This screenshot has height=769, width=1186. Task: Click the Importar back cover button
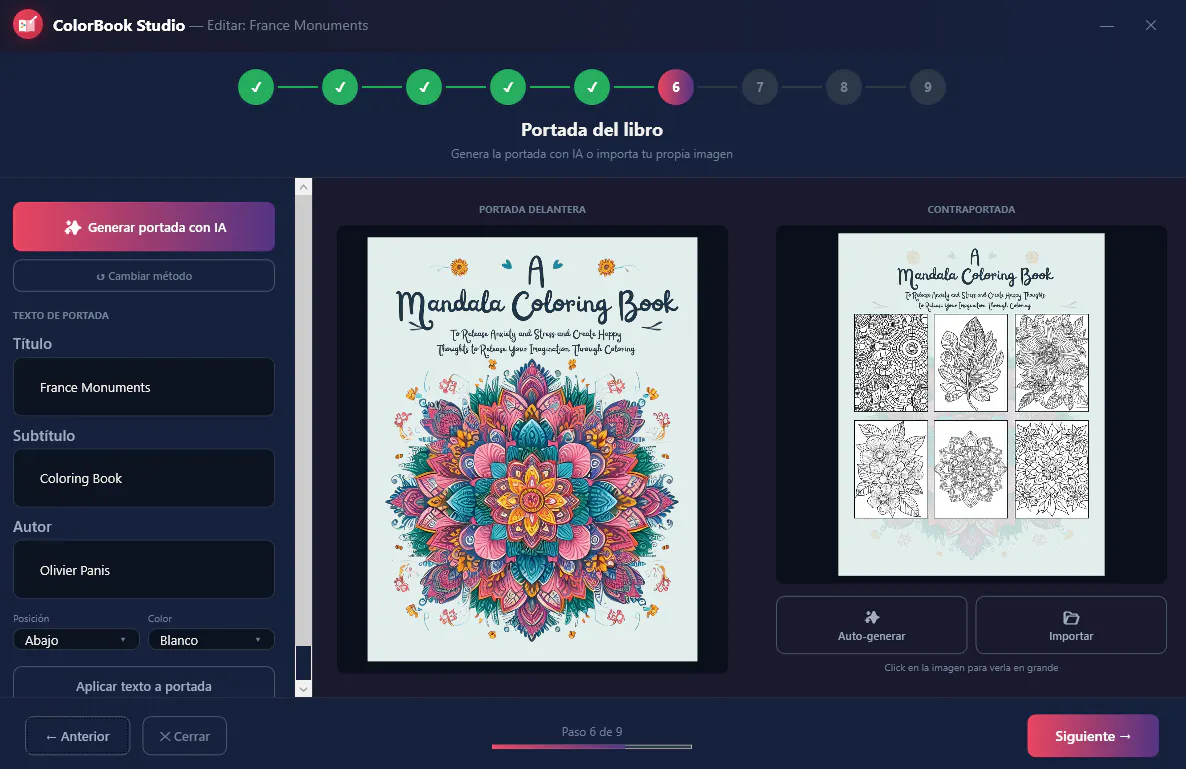pyautogui.click(x=1071, y=625)
